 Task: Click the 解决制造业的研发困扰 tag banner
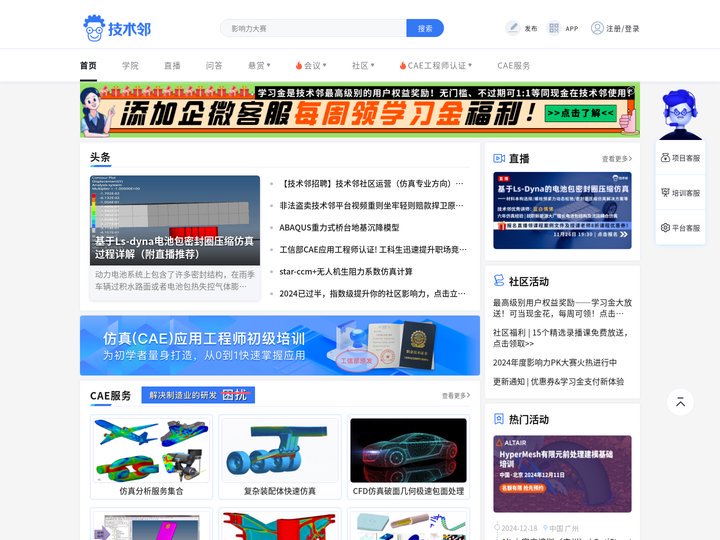pos(198,395)
